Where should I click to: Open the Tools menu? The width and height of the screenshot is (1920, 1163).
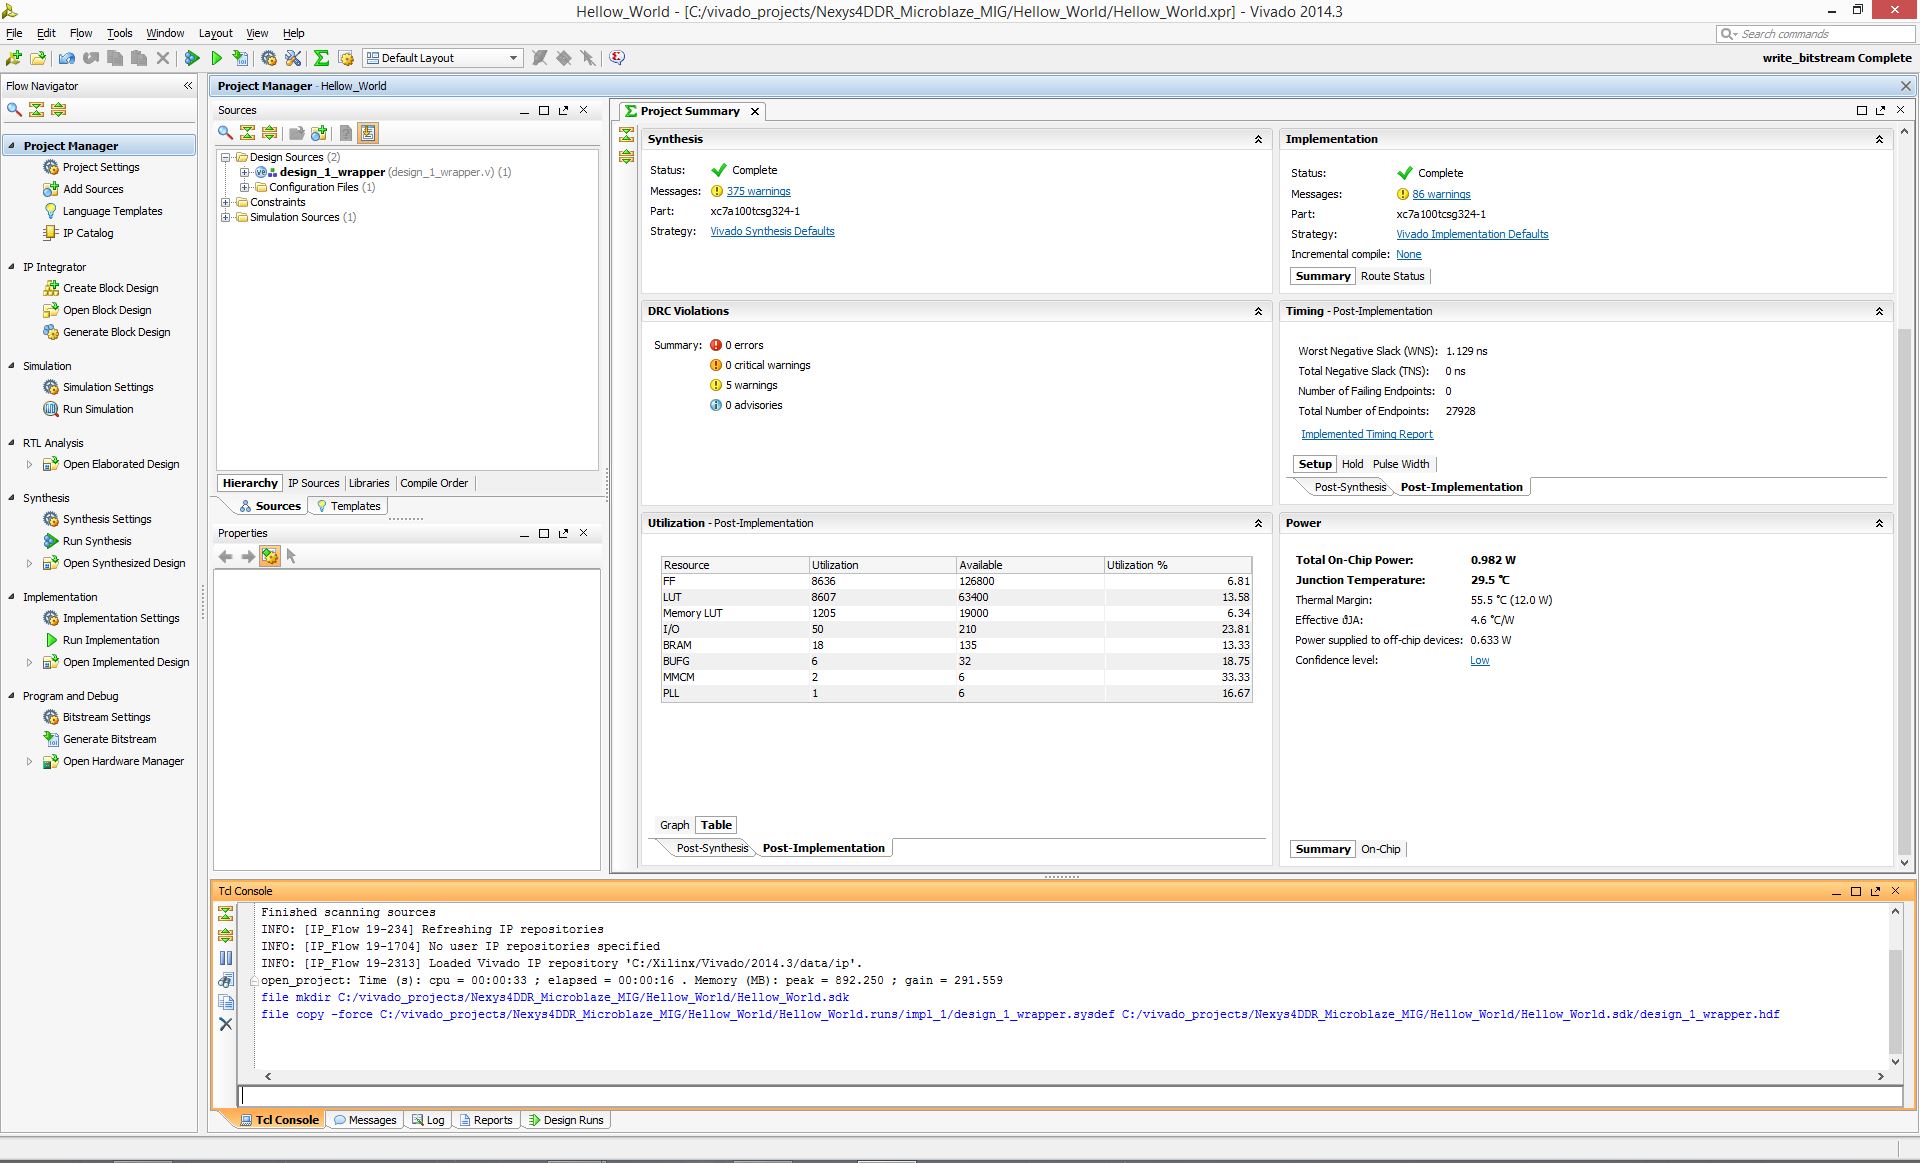click(119, 33)
